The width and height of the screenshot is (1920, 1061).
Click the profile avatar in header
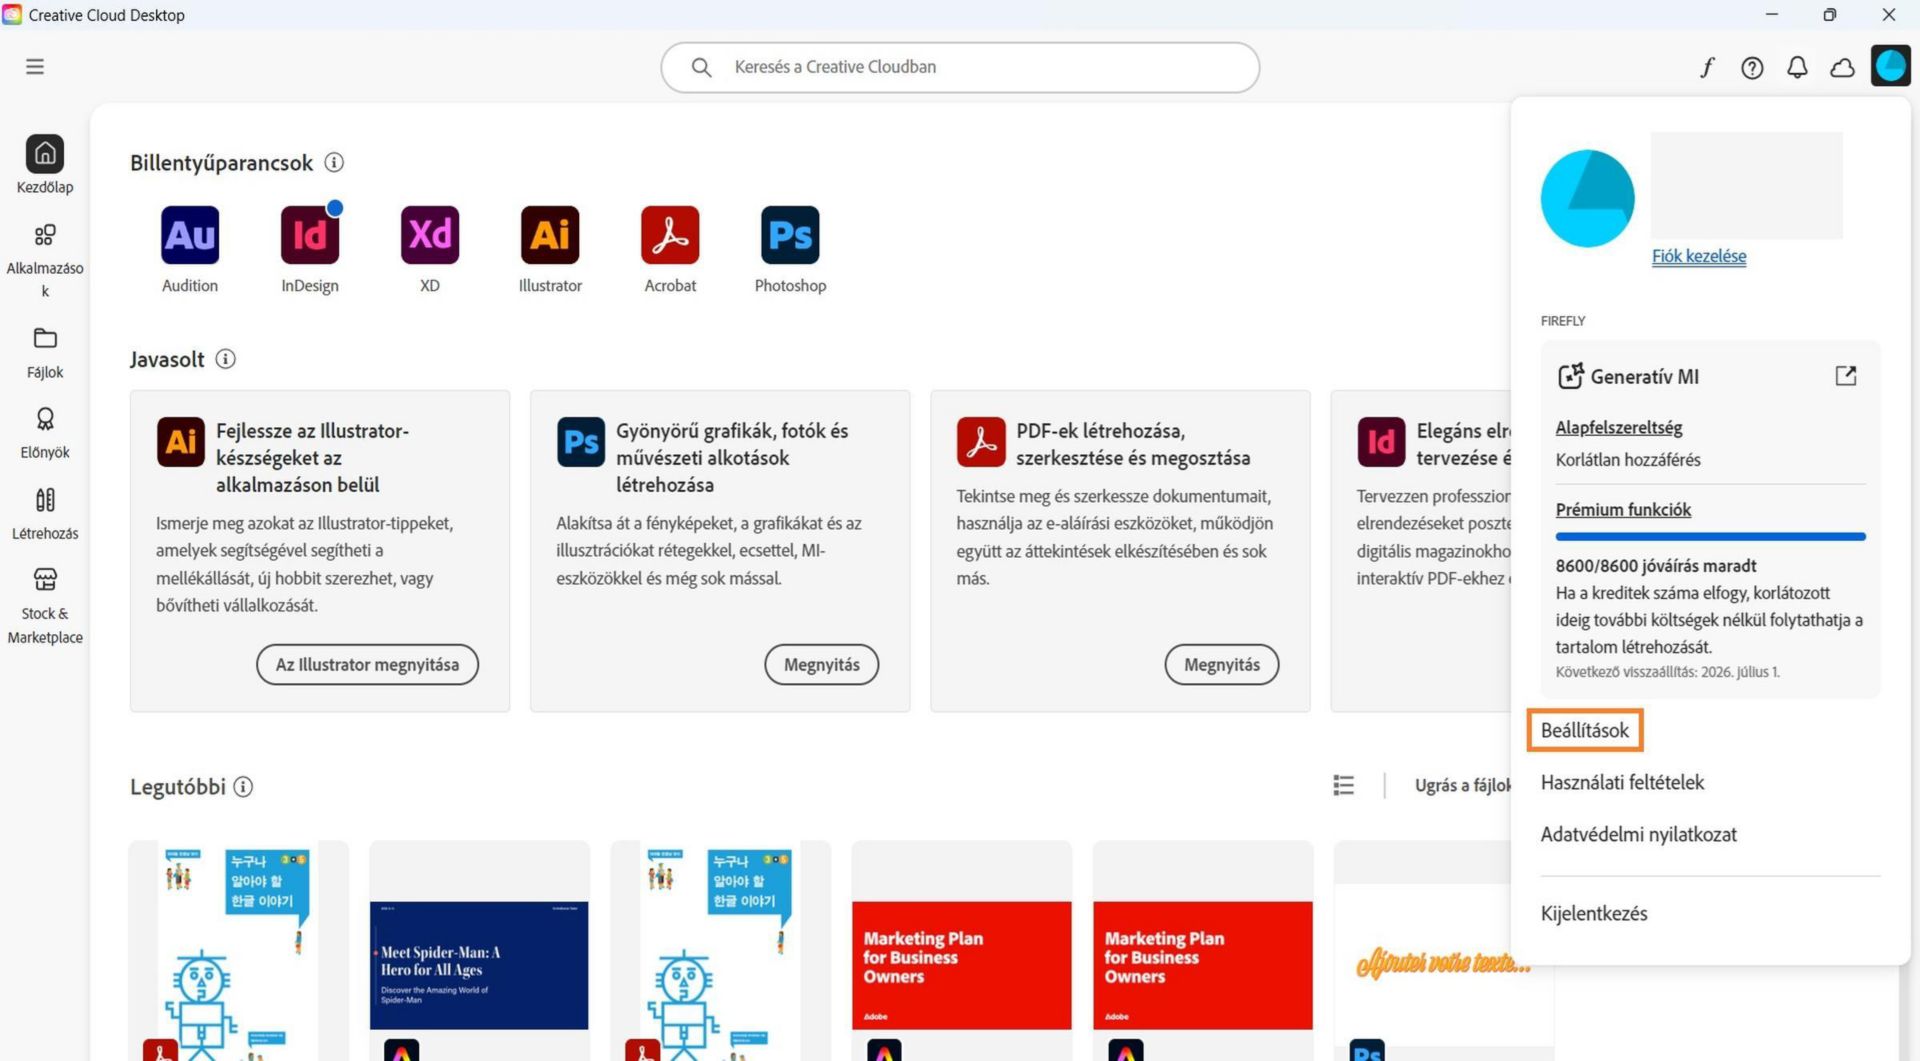tap(1890, 67)
